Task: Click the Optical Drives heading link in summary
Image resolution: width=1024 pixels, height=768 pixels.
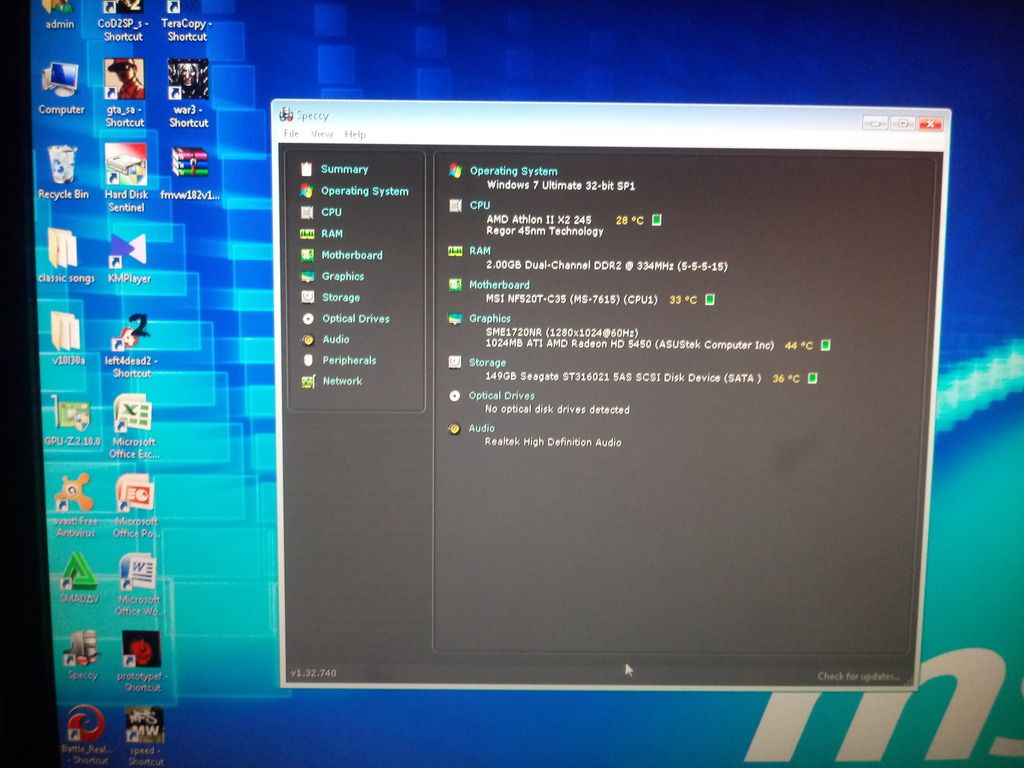Action: [502, 396]
